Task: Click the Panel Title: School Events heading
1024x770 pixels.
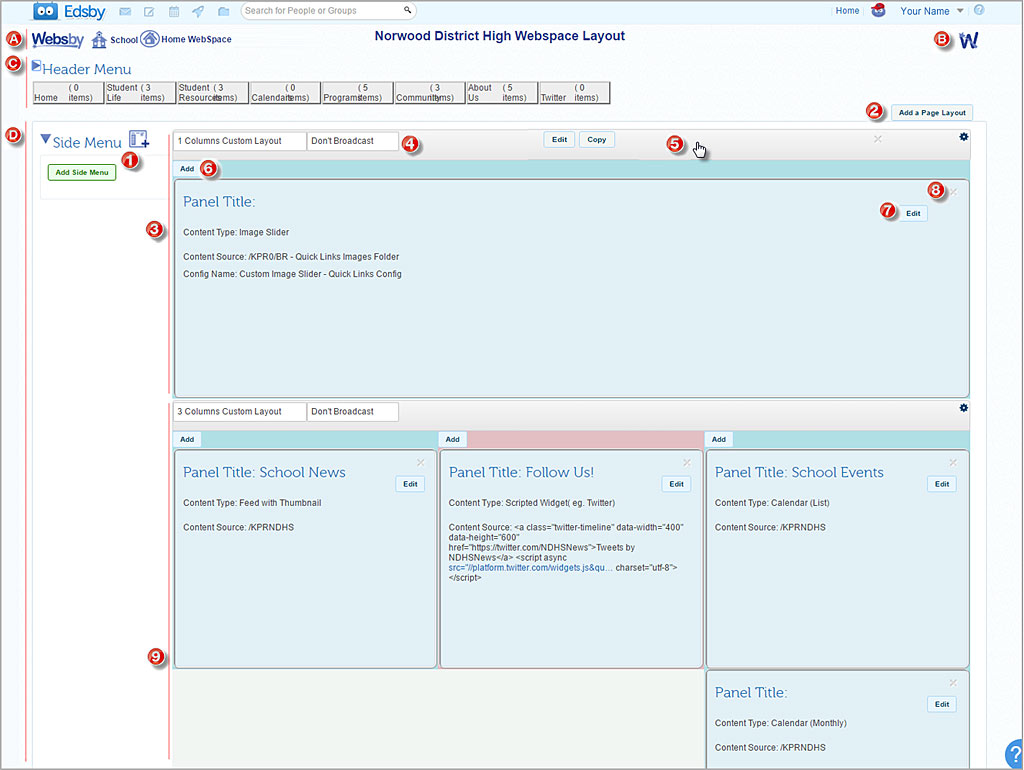Action: [799, 472]
